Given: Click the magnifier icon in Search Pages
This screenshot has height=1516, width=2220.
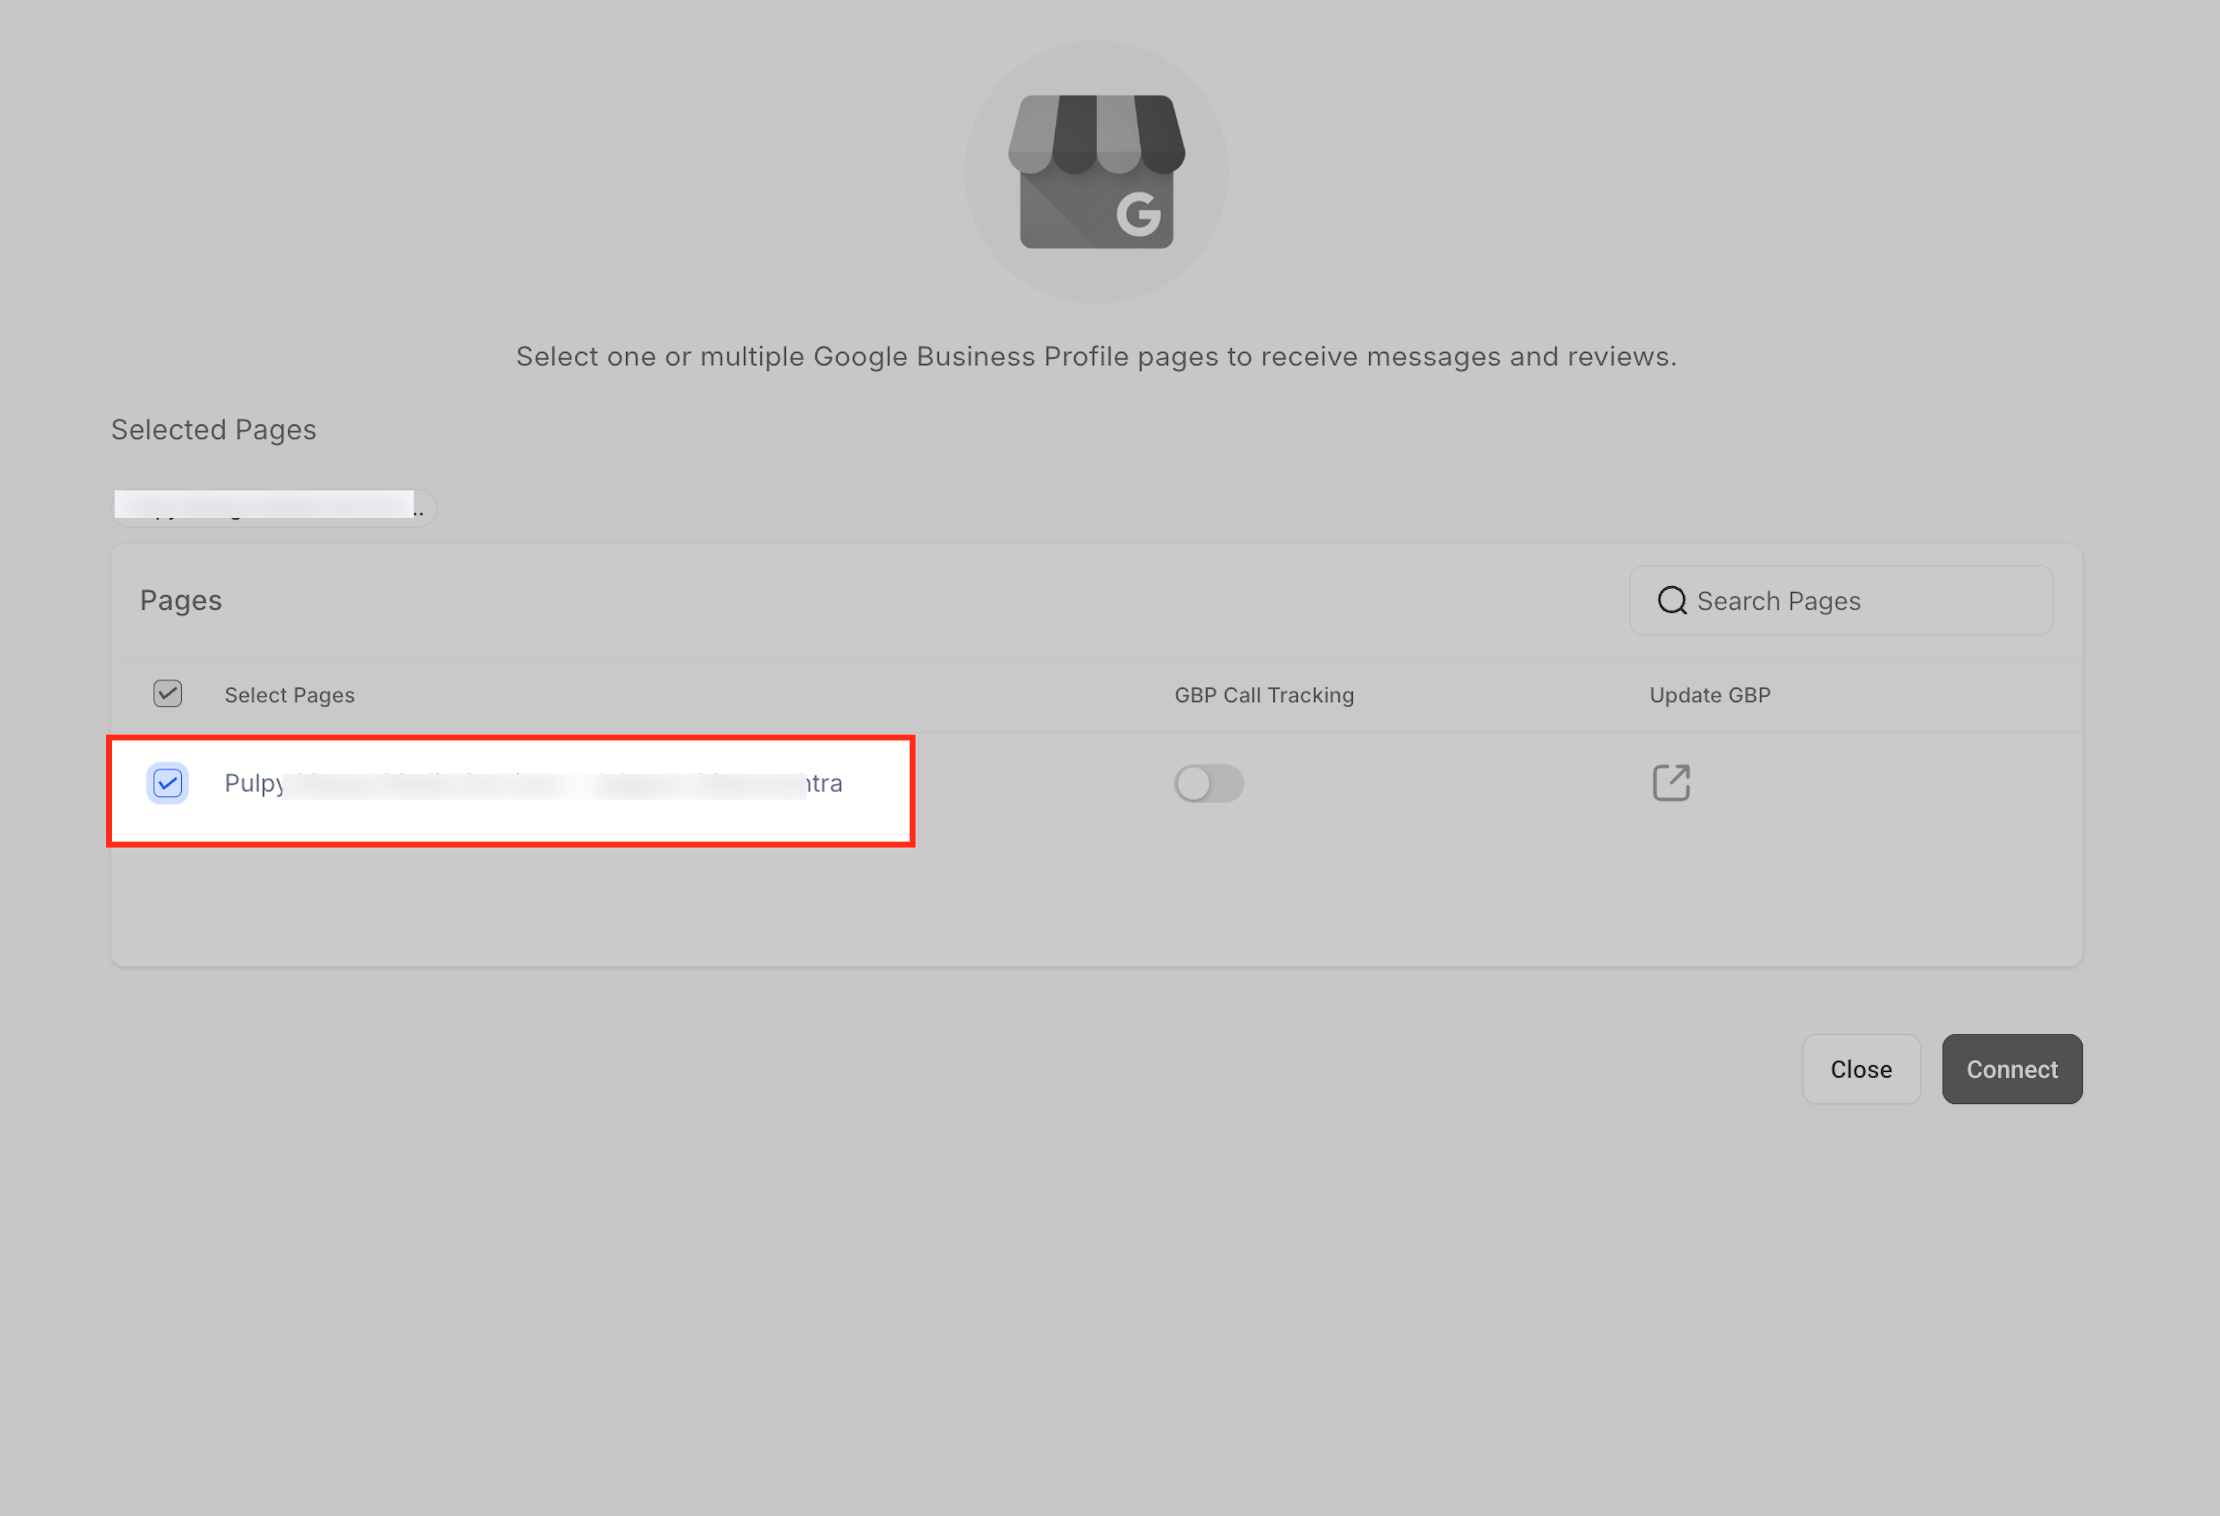Looking at the screenshot, I should [1671, 600].
